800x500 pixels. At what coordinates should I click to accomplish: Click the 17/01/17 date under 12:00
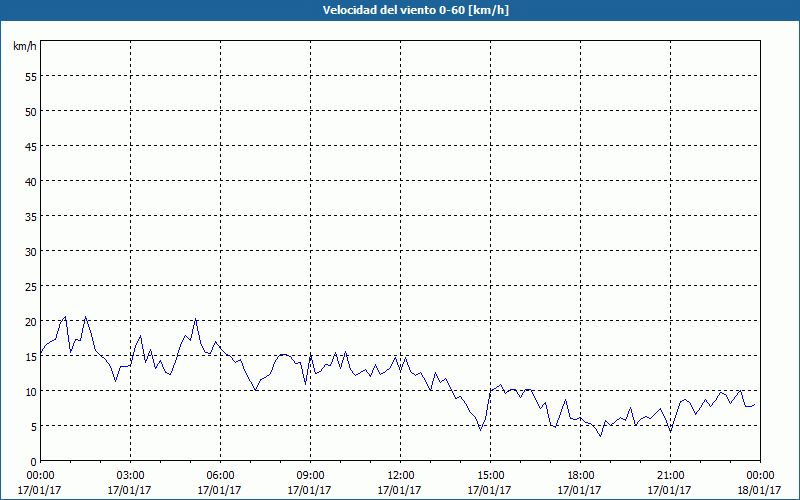click(399, 490)
